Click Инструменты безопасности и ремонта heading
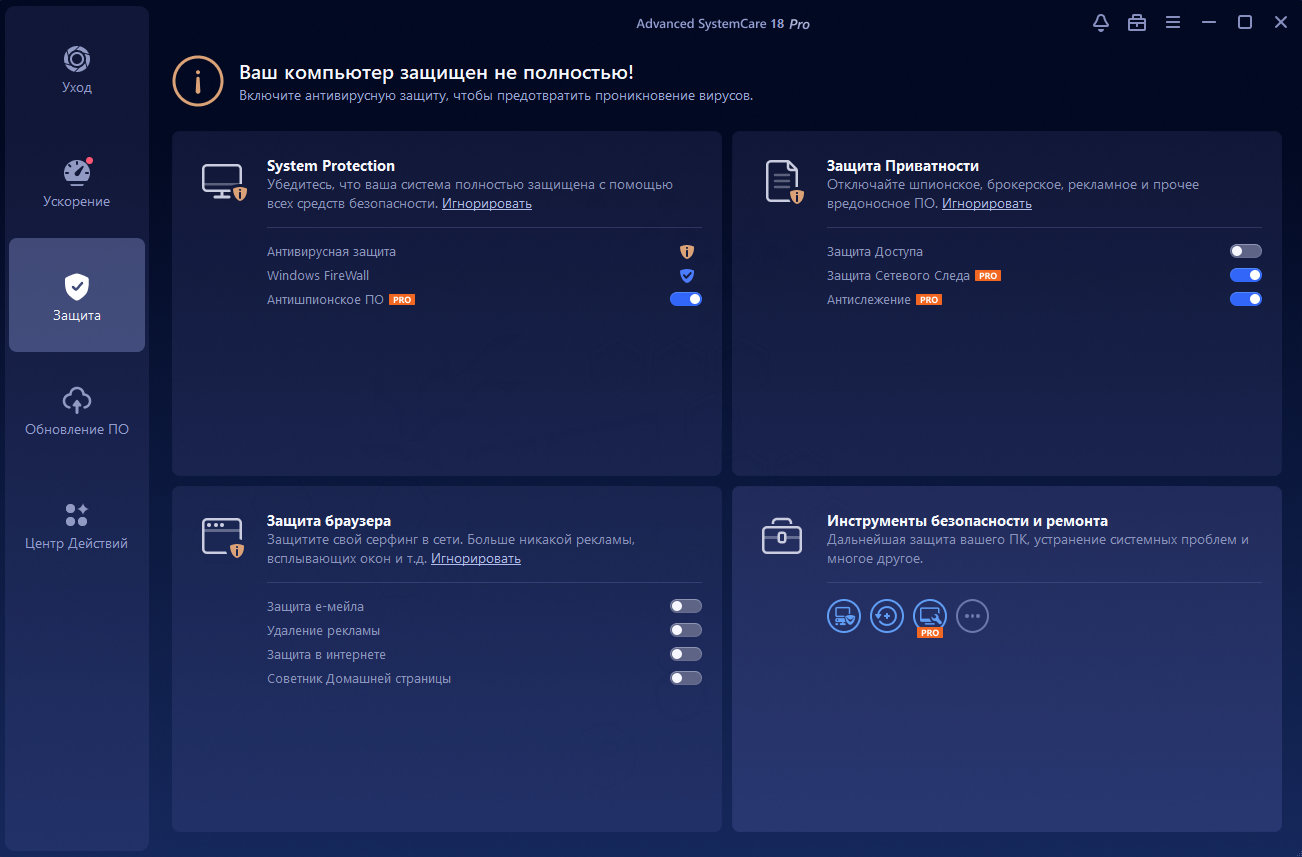The width and height of the screenshot is (1302, 857). pos(967,521)
